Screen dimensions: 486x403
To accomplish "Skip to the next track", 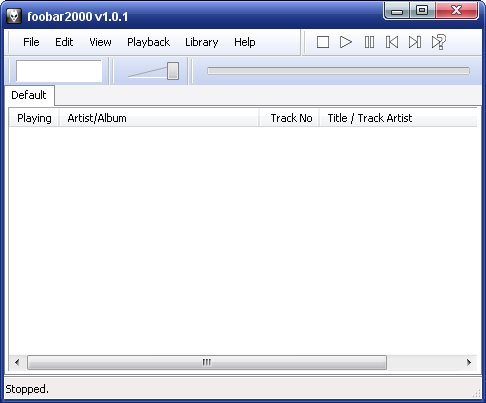I will point(415,42).
